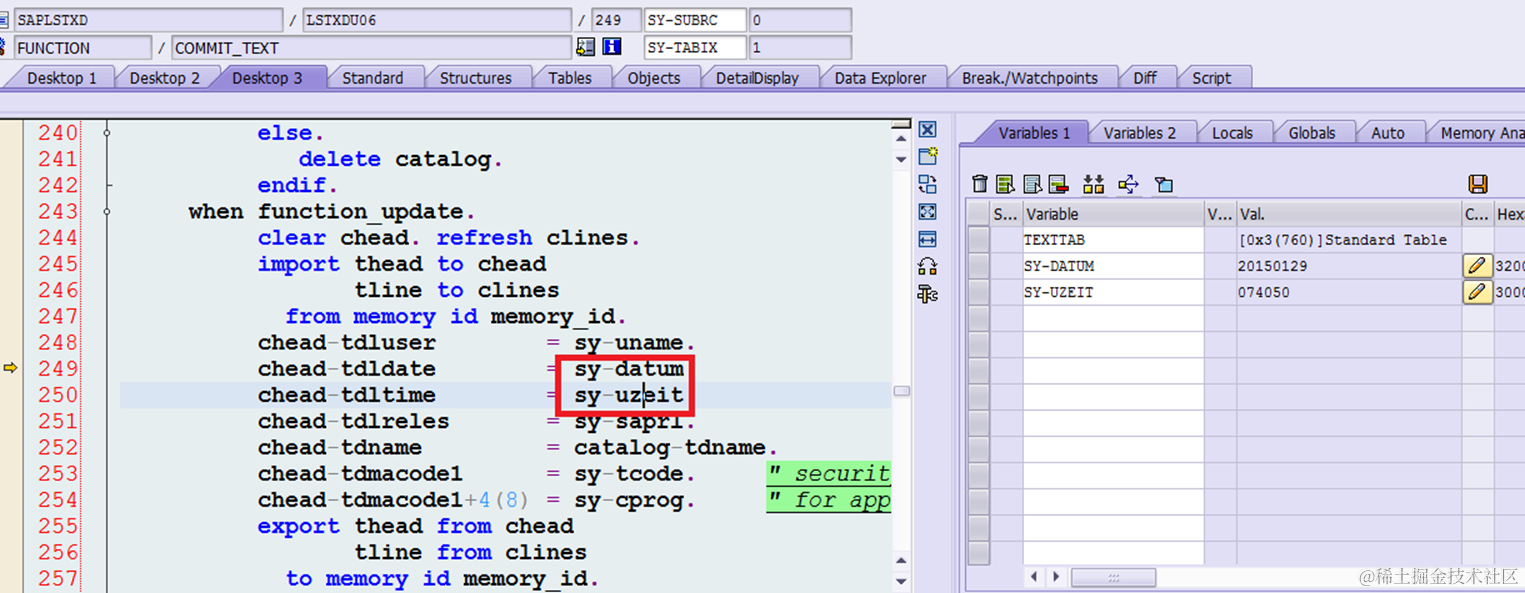
Task: Select the row header of the TEXTTAB row
Action: (x=978, y=240)
